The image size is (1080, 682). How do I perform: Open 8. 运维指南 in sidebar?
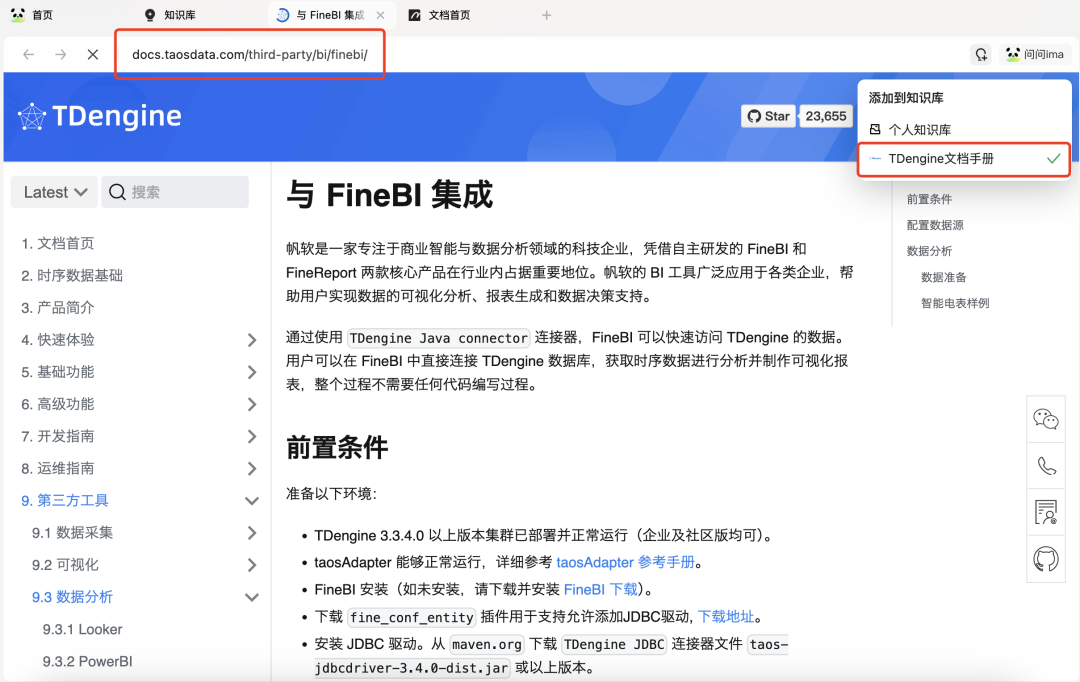(57, 468)
